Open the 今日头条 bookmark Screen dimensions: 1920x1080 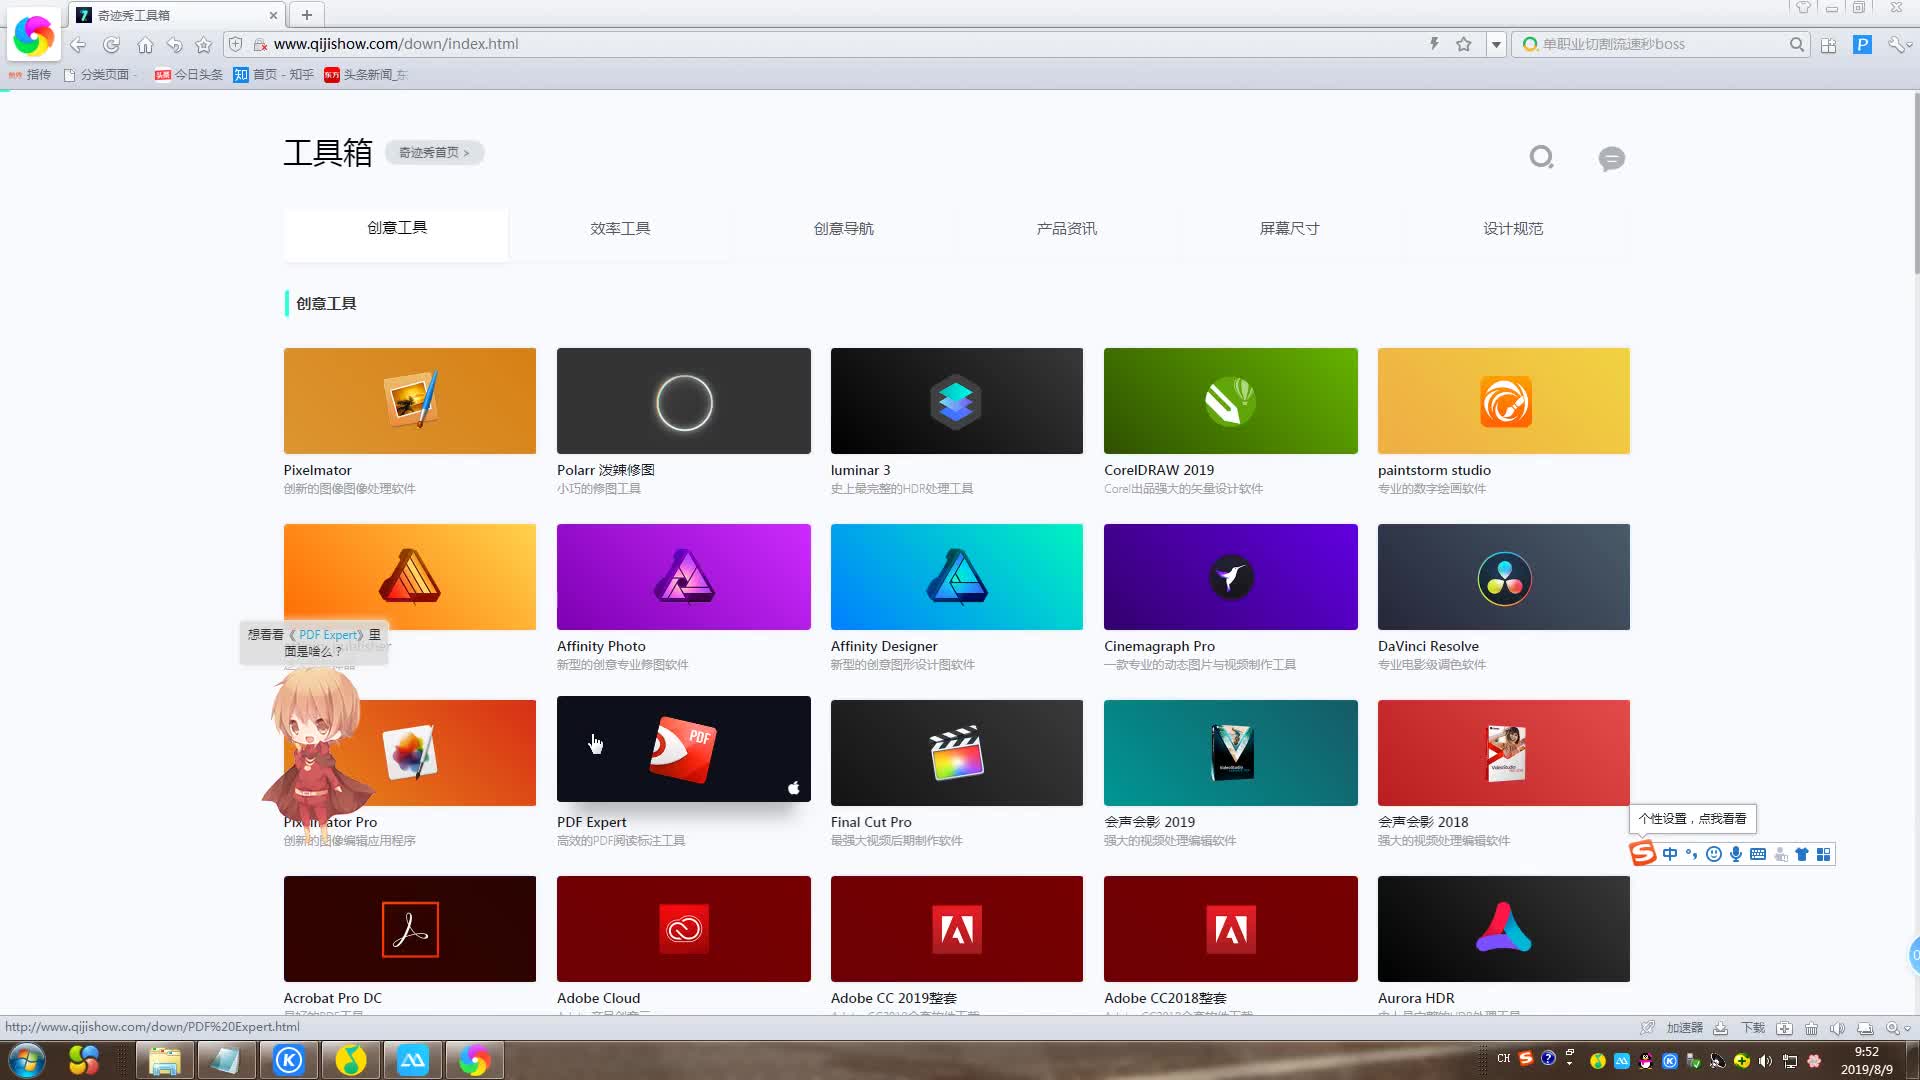click(x=188, y=75)
